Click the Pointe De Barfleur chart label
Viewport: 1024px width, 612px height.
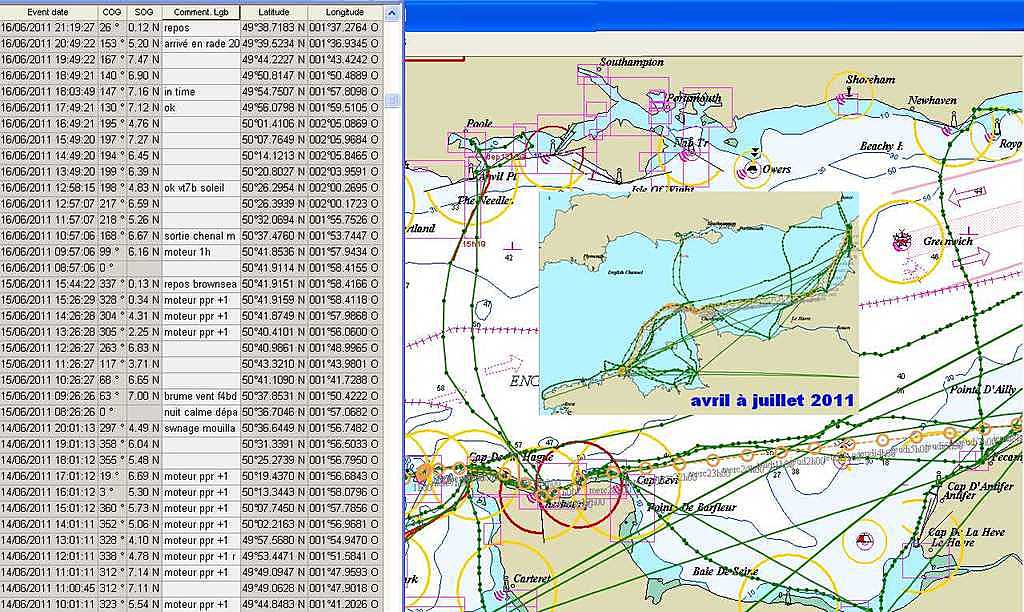coord(691,507)
